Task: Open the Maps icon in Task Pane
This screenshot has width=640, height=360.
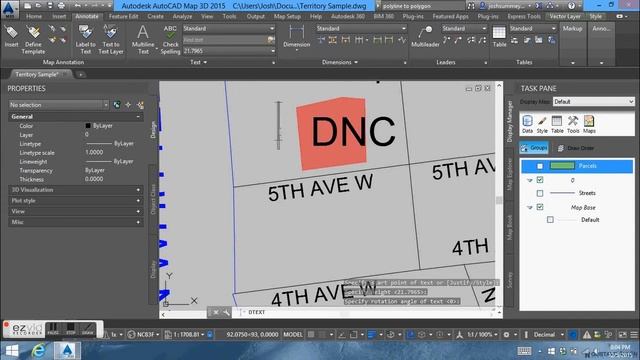Action: point(589,124)
